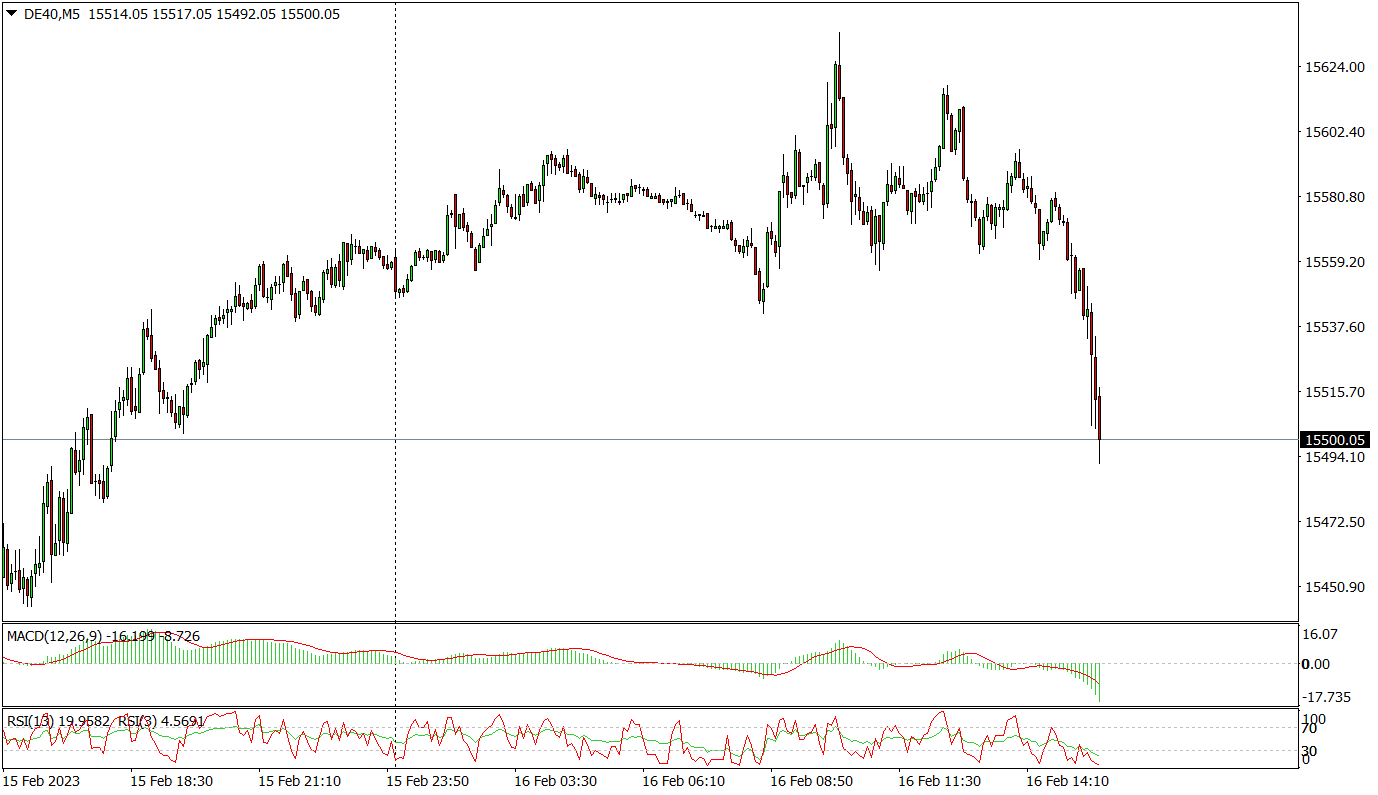
Task: Click the 15515.70 price axis value
Action: [1335, 392]
